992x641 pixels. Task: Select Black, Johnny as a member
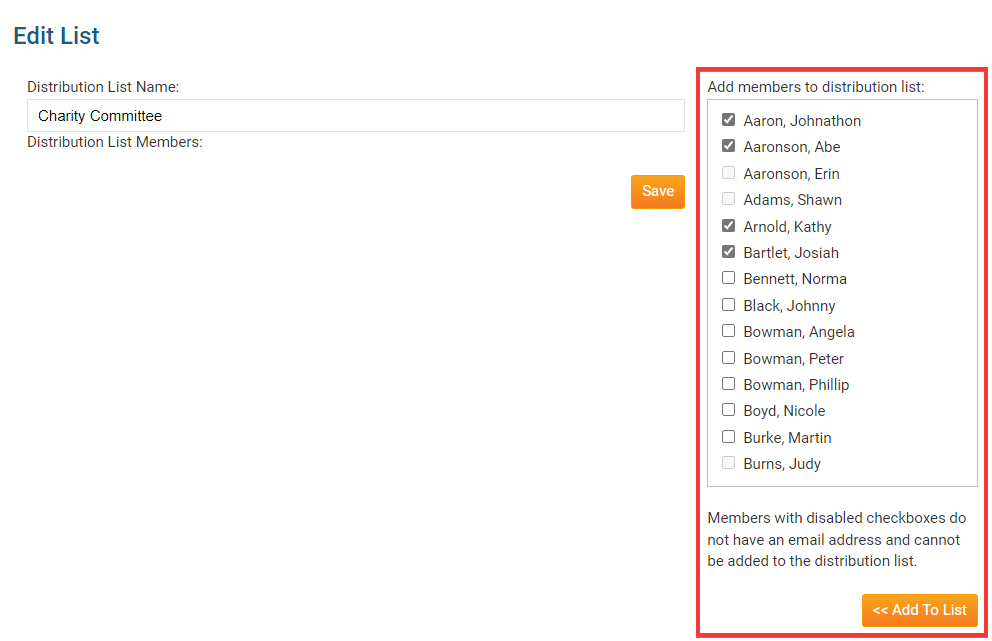729,304
